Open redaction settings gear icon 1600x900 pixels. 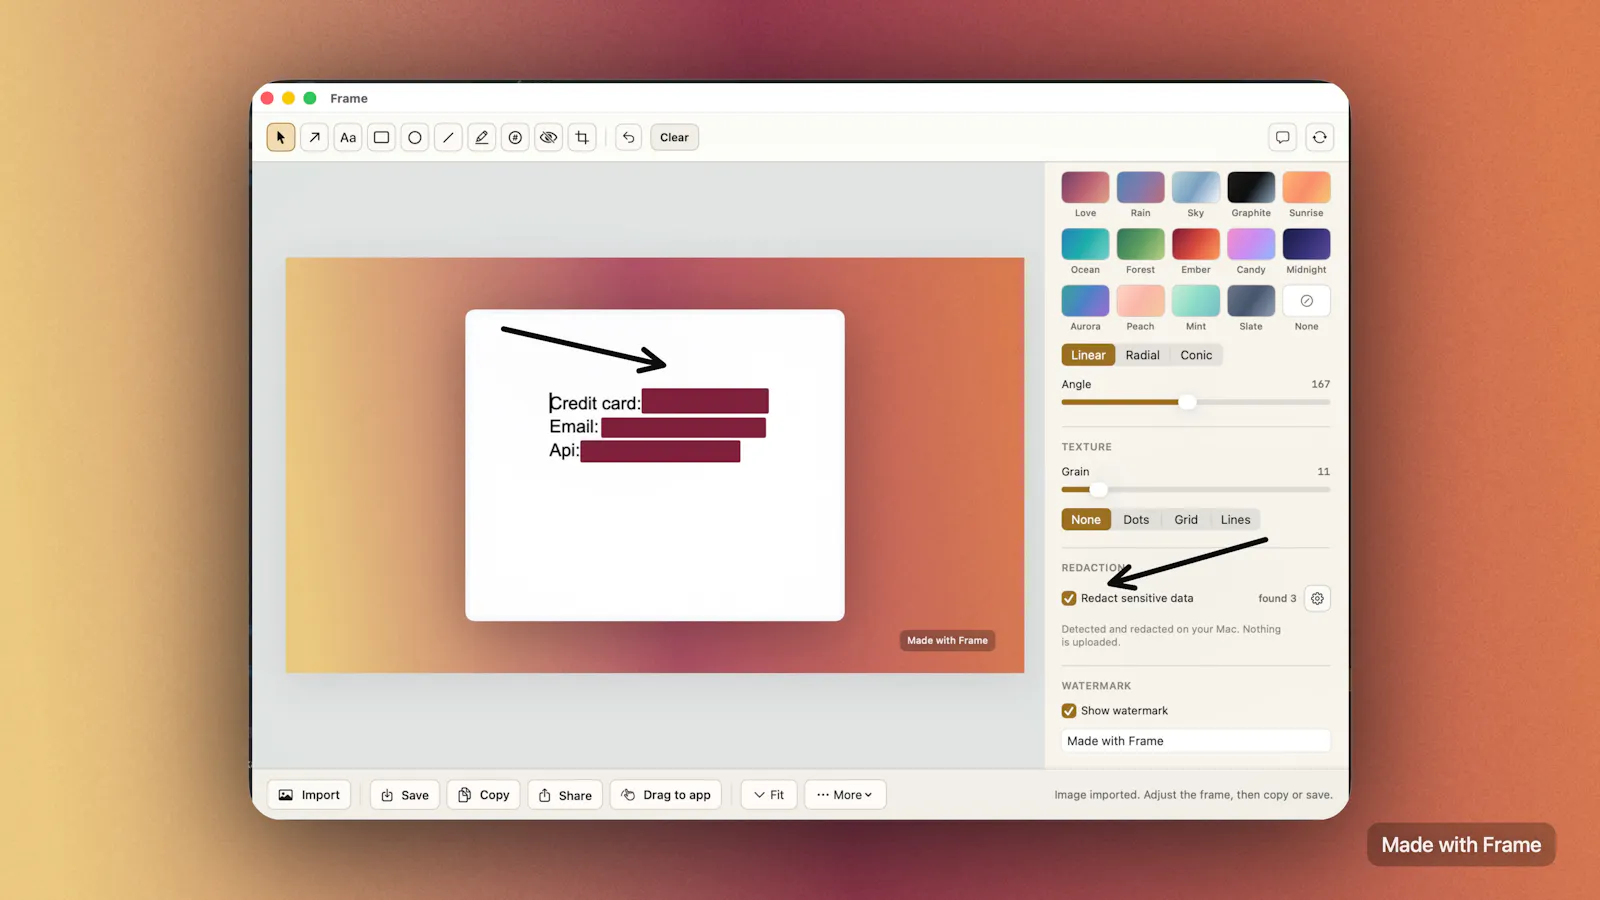1318,598
